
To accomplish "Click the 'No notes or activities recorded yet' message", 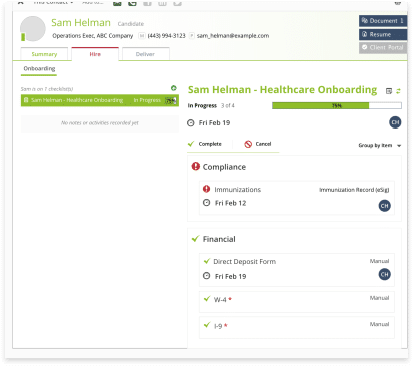I will [x=100, y=123].
